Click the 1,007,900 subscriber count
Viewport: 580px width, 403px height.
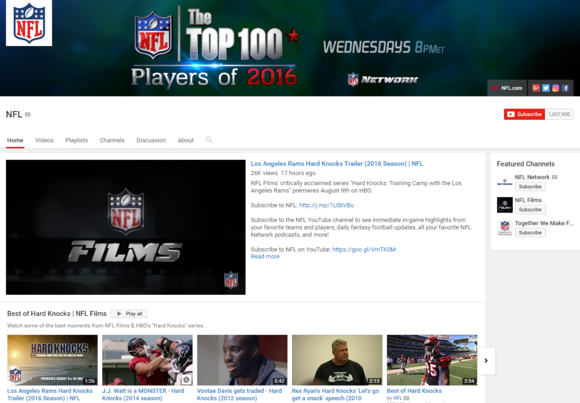coord(559,114)
